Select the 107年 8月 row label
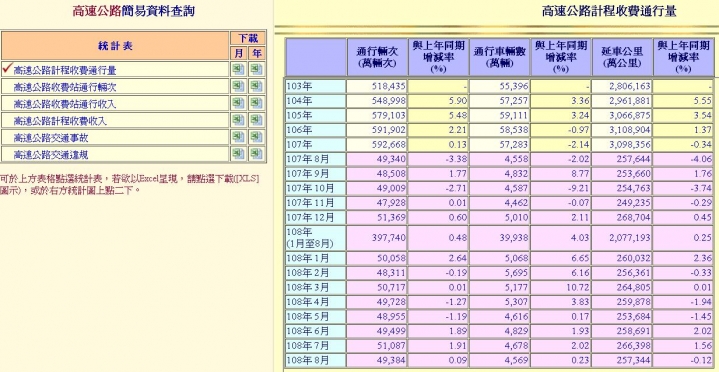The height and width of the screenshot is (372, 719). [315, 160]
